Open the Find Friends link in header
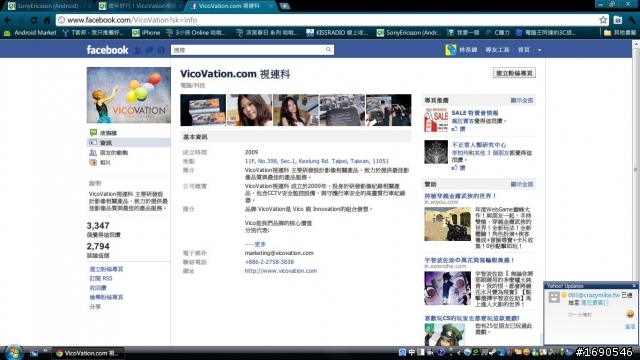This screenshot has width=640, height=360. pos(497,50)
